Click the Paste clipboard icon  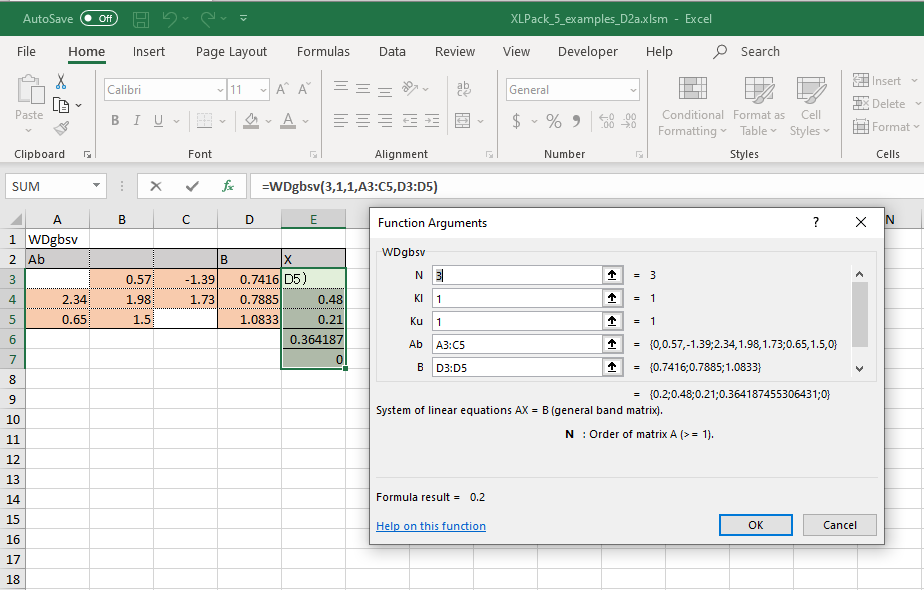[x=29, y=90]
